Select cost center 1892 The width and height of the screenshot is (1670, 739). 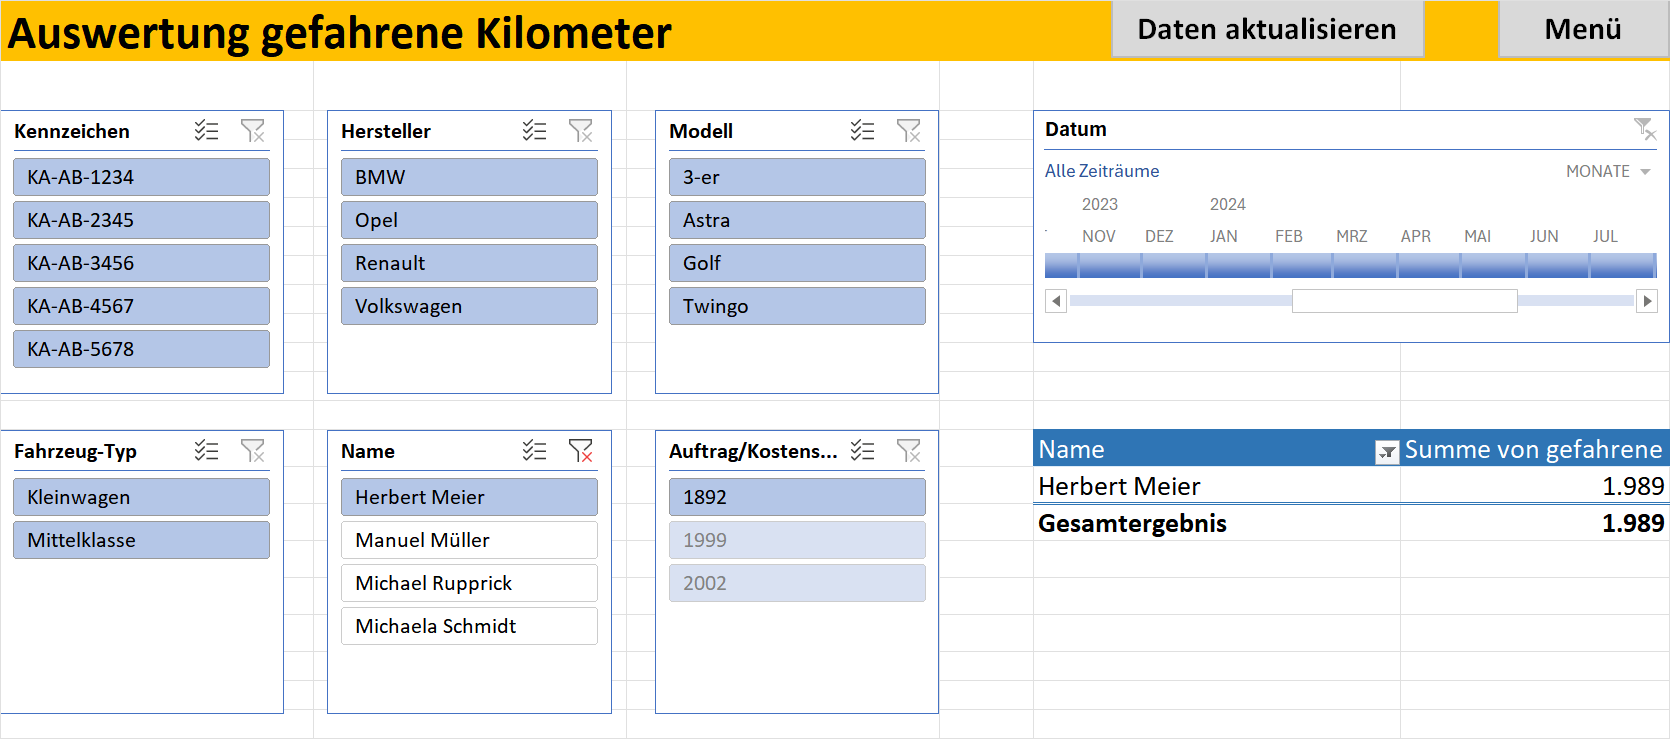pyautogui.click(x=797, y=497)
